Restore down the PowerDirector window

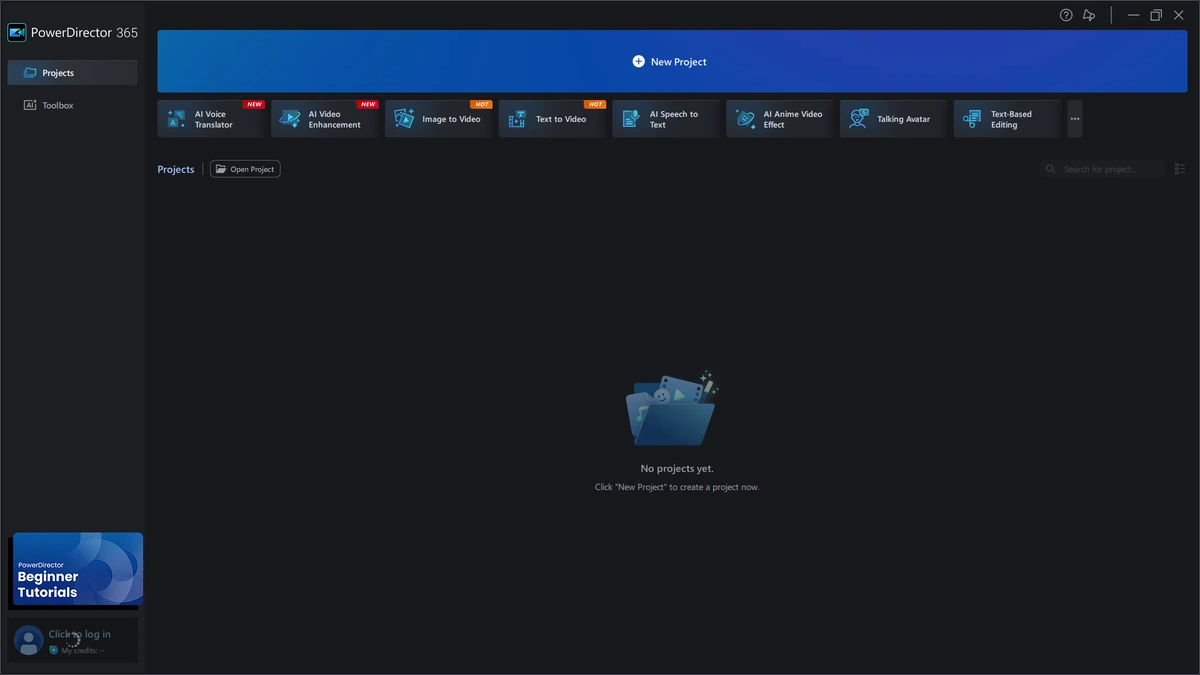1156,15
